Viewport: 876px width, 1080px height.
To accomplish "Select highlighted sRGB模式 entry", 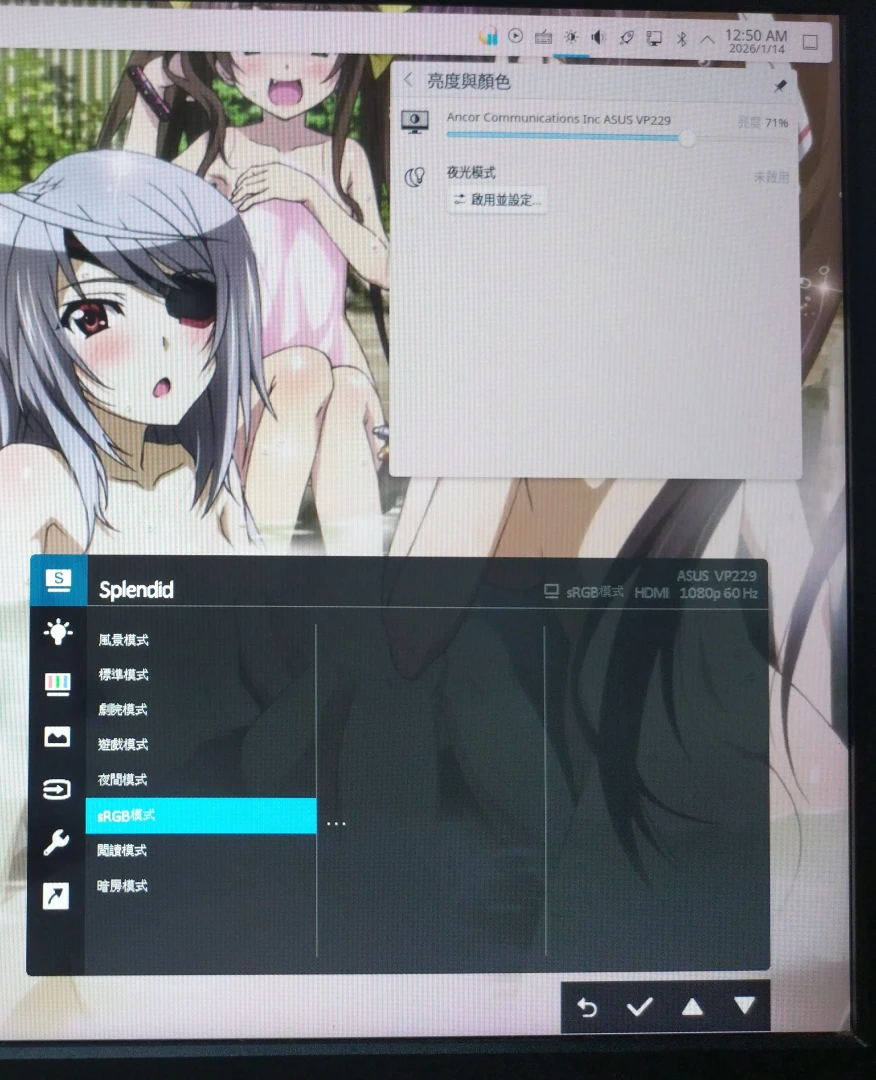I will 200,816.
